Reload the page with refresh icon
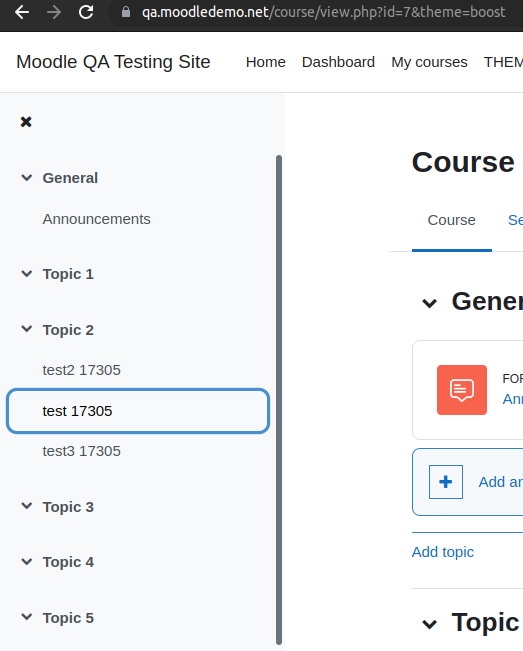 [x=86, y=12]
